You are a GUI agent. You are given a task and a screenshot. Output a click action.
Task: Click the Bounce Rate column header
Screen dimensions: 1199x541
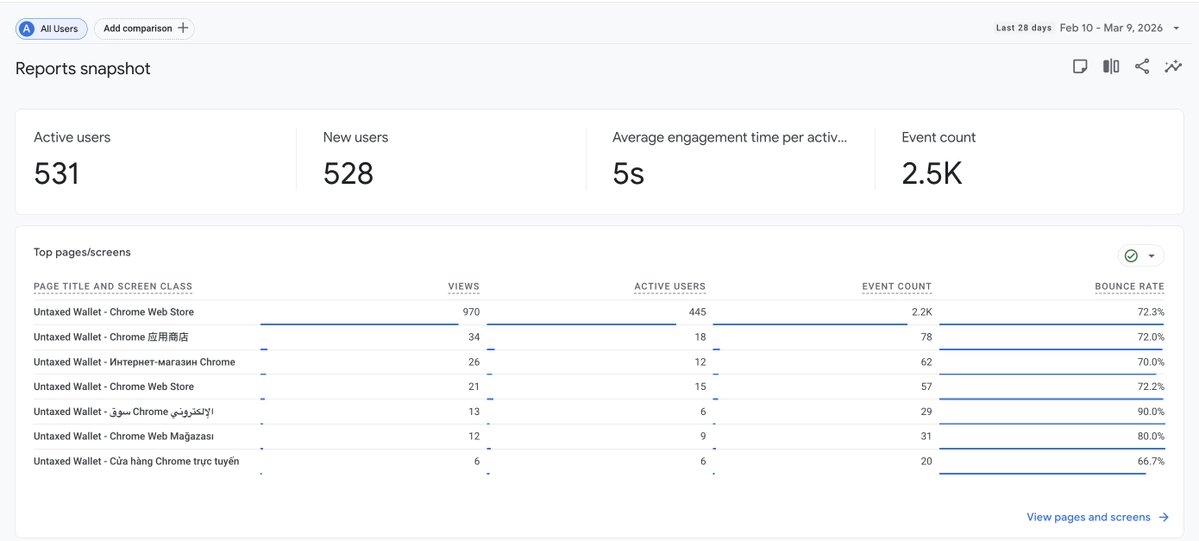pyautogui.click(x=1129, y=287)
